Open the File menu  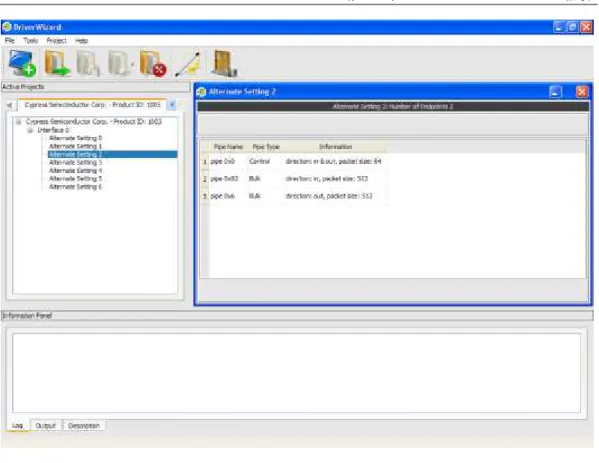pos(10,40)
